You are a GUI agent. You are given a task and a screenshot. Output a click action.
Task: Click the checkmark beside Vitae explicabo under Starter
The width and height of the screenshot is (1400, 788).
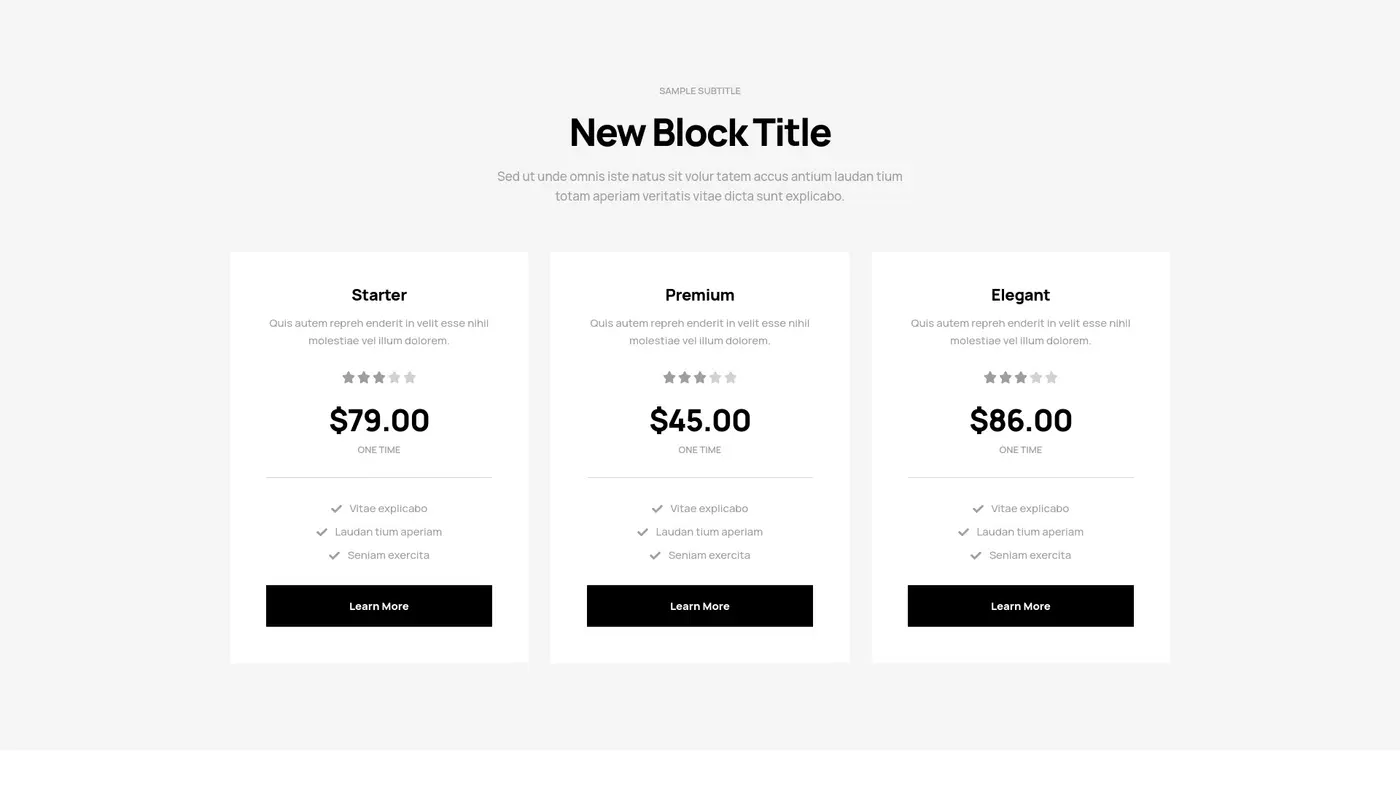click(334, 508)
